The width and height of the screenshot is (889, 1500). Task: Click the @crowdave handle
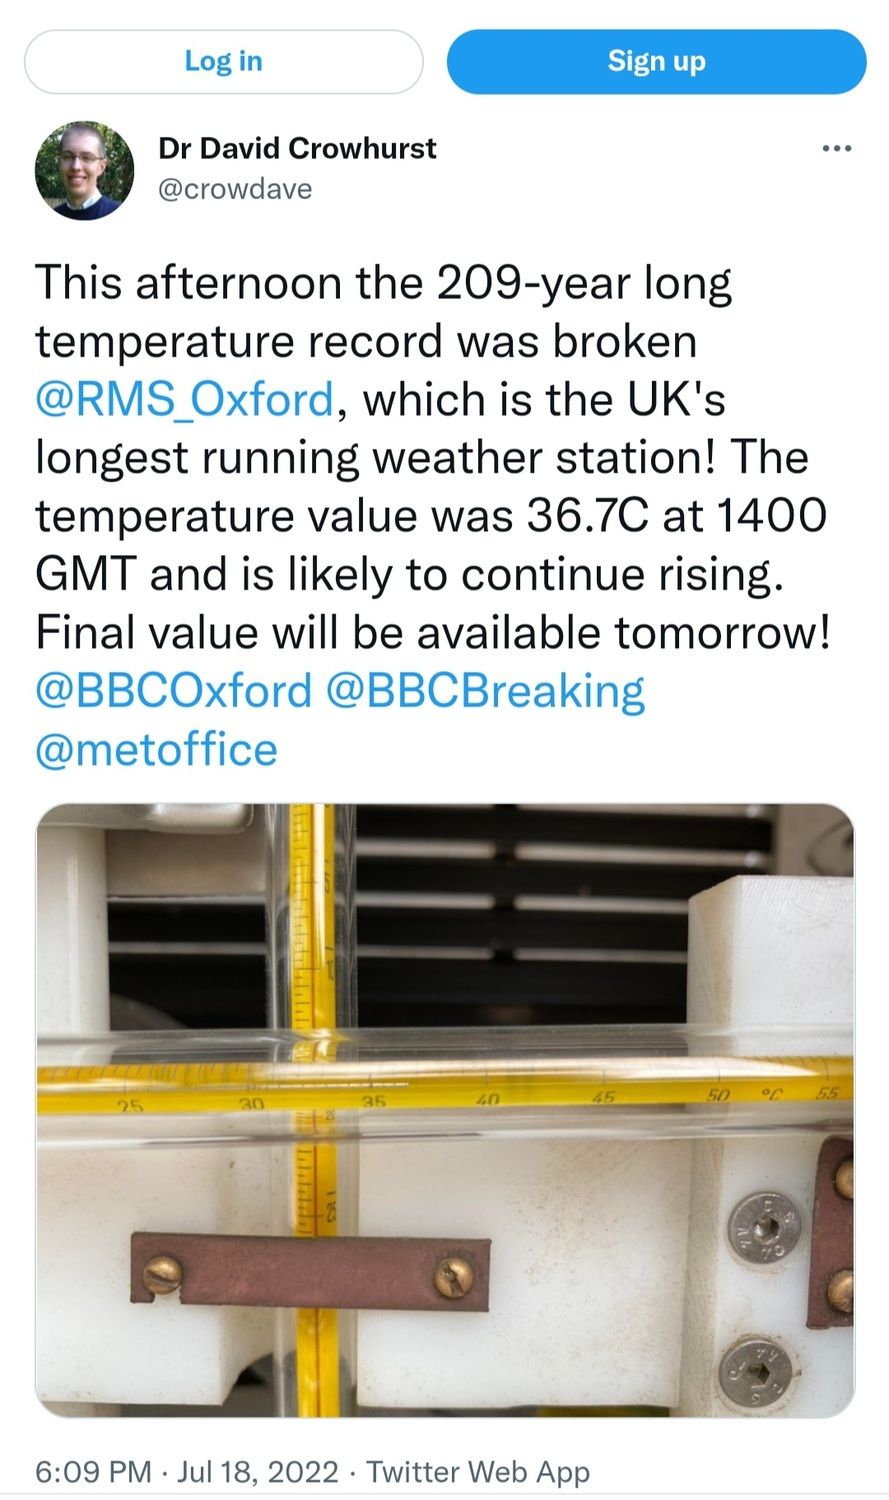point(235,189)
